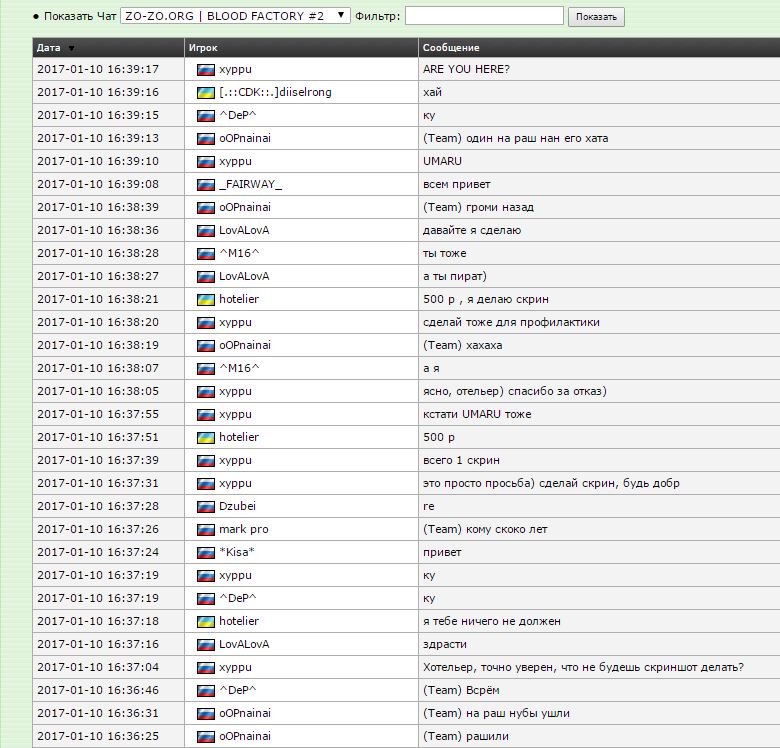Click the flag icon next to mark pro
The width and height of the screenshot is (780, 748).
[206, 529]
